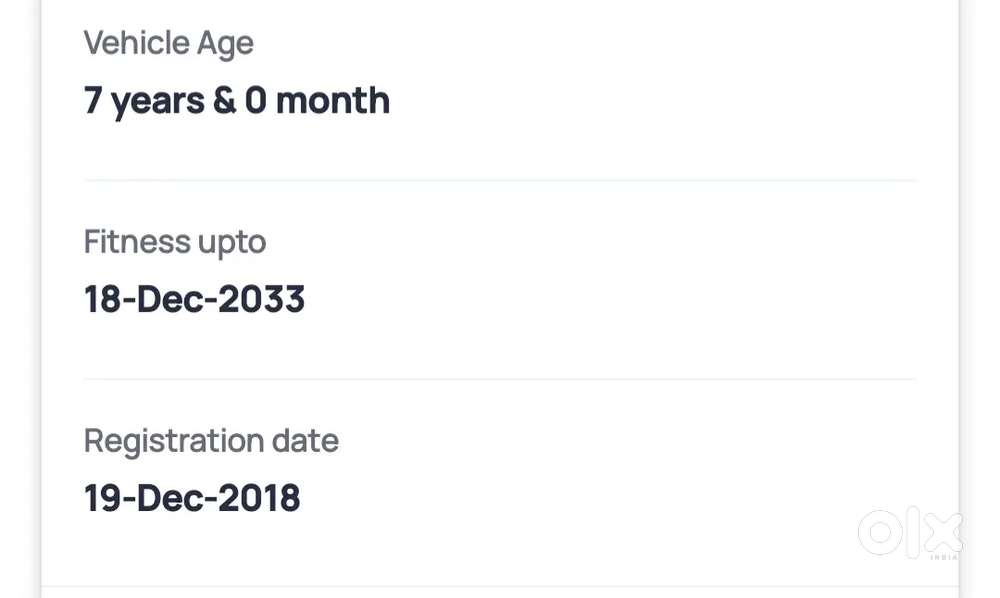Screen dimensions: 1000x598
Task: Click the Fitness upto label
Action: [x=174, y=242]
